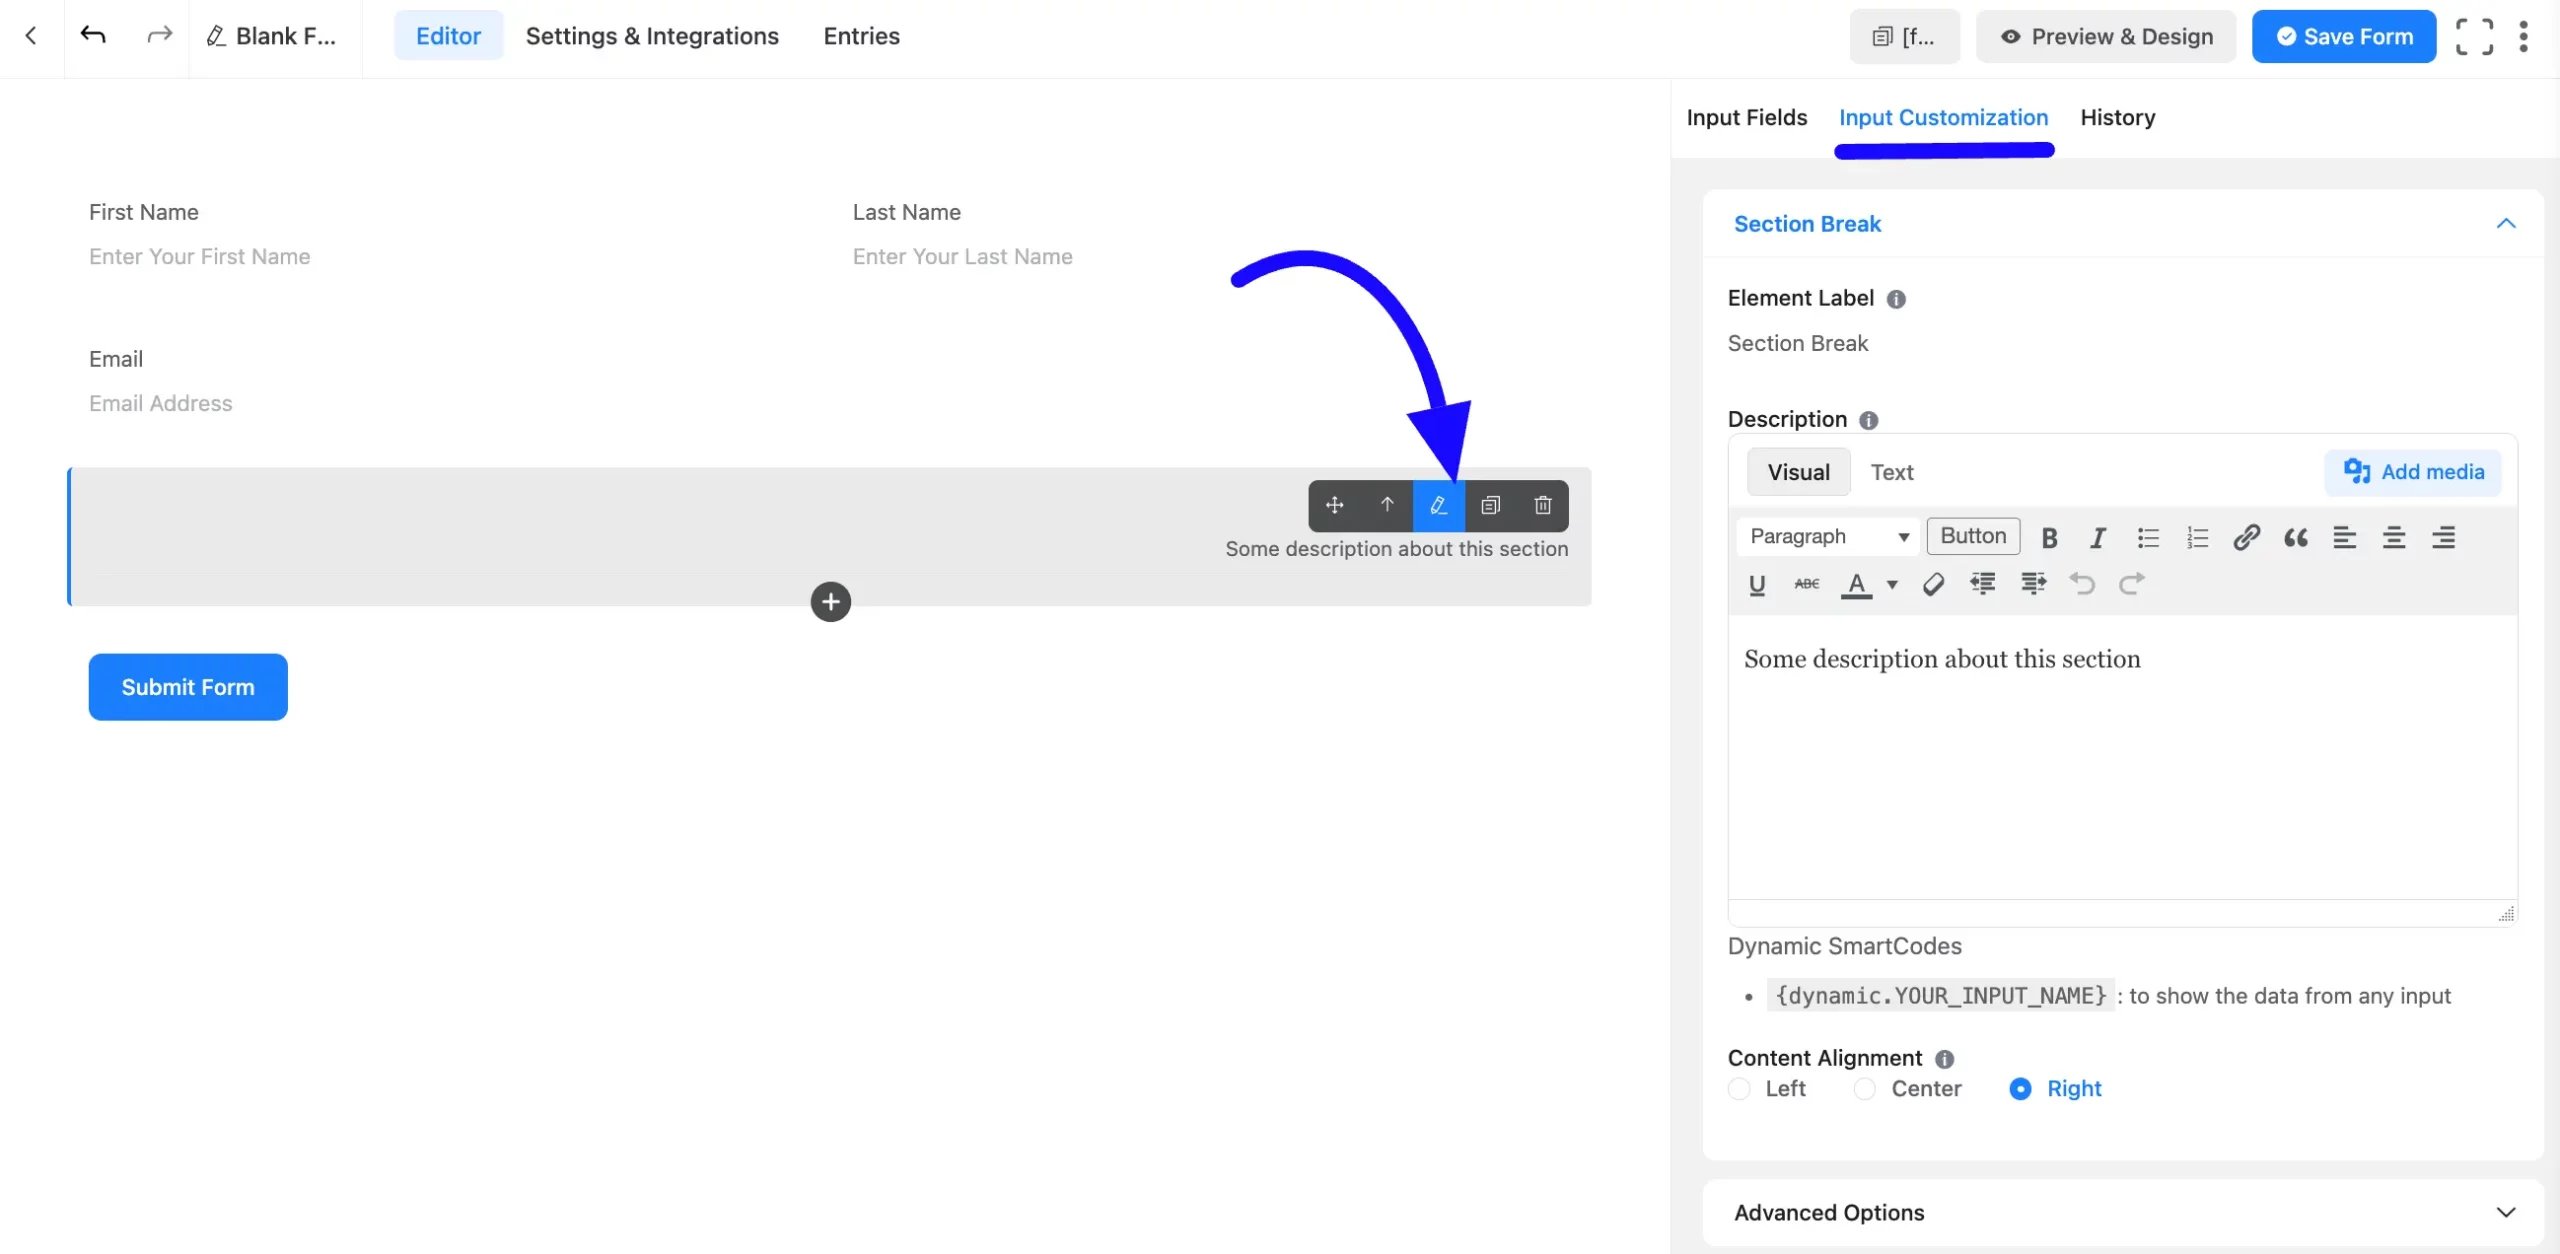Click the Save Form button
Image resolution: width=2560 pixels, height=1254 pixels.
click(x=2343, y=37)
